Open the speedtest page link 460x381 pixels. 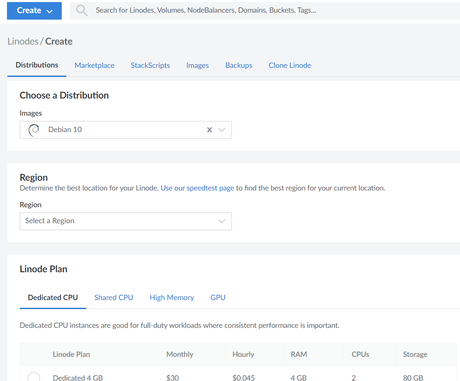click(197, 188)
